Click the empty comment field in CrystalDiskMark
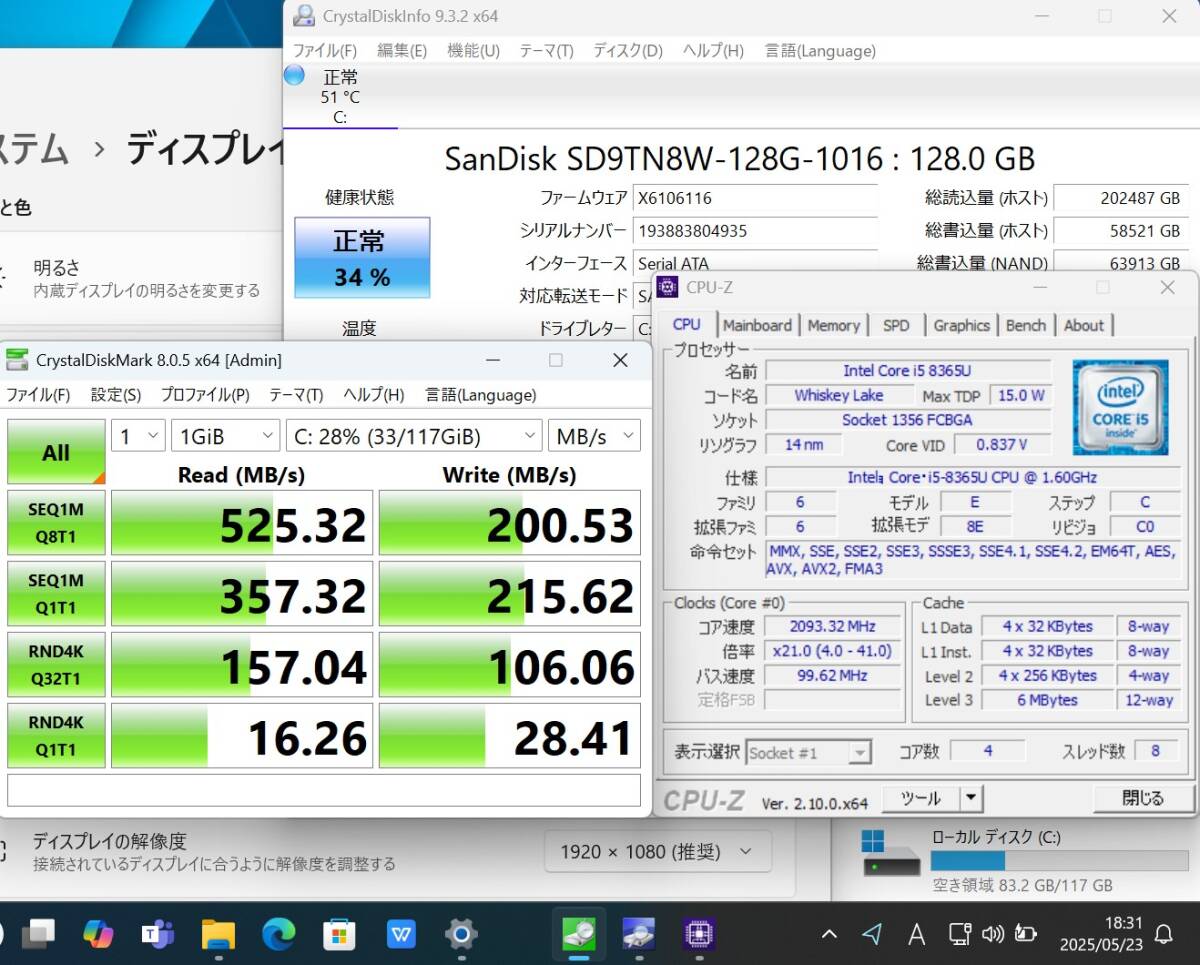This screenshot has height=965, width=1200. [324, 790]
